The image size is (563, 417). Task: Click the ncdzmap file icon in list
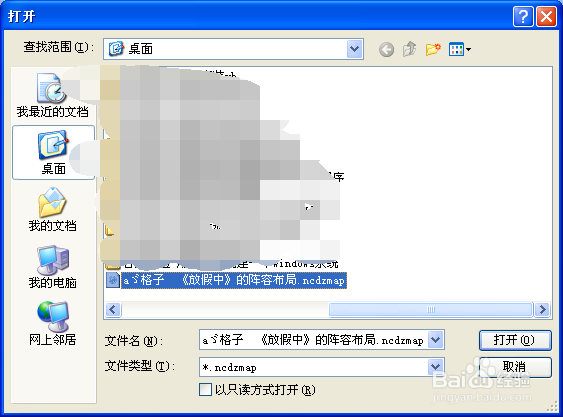[x=113, y=280]
